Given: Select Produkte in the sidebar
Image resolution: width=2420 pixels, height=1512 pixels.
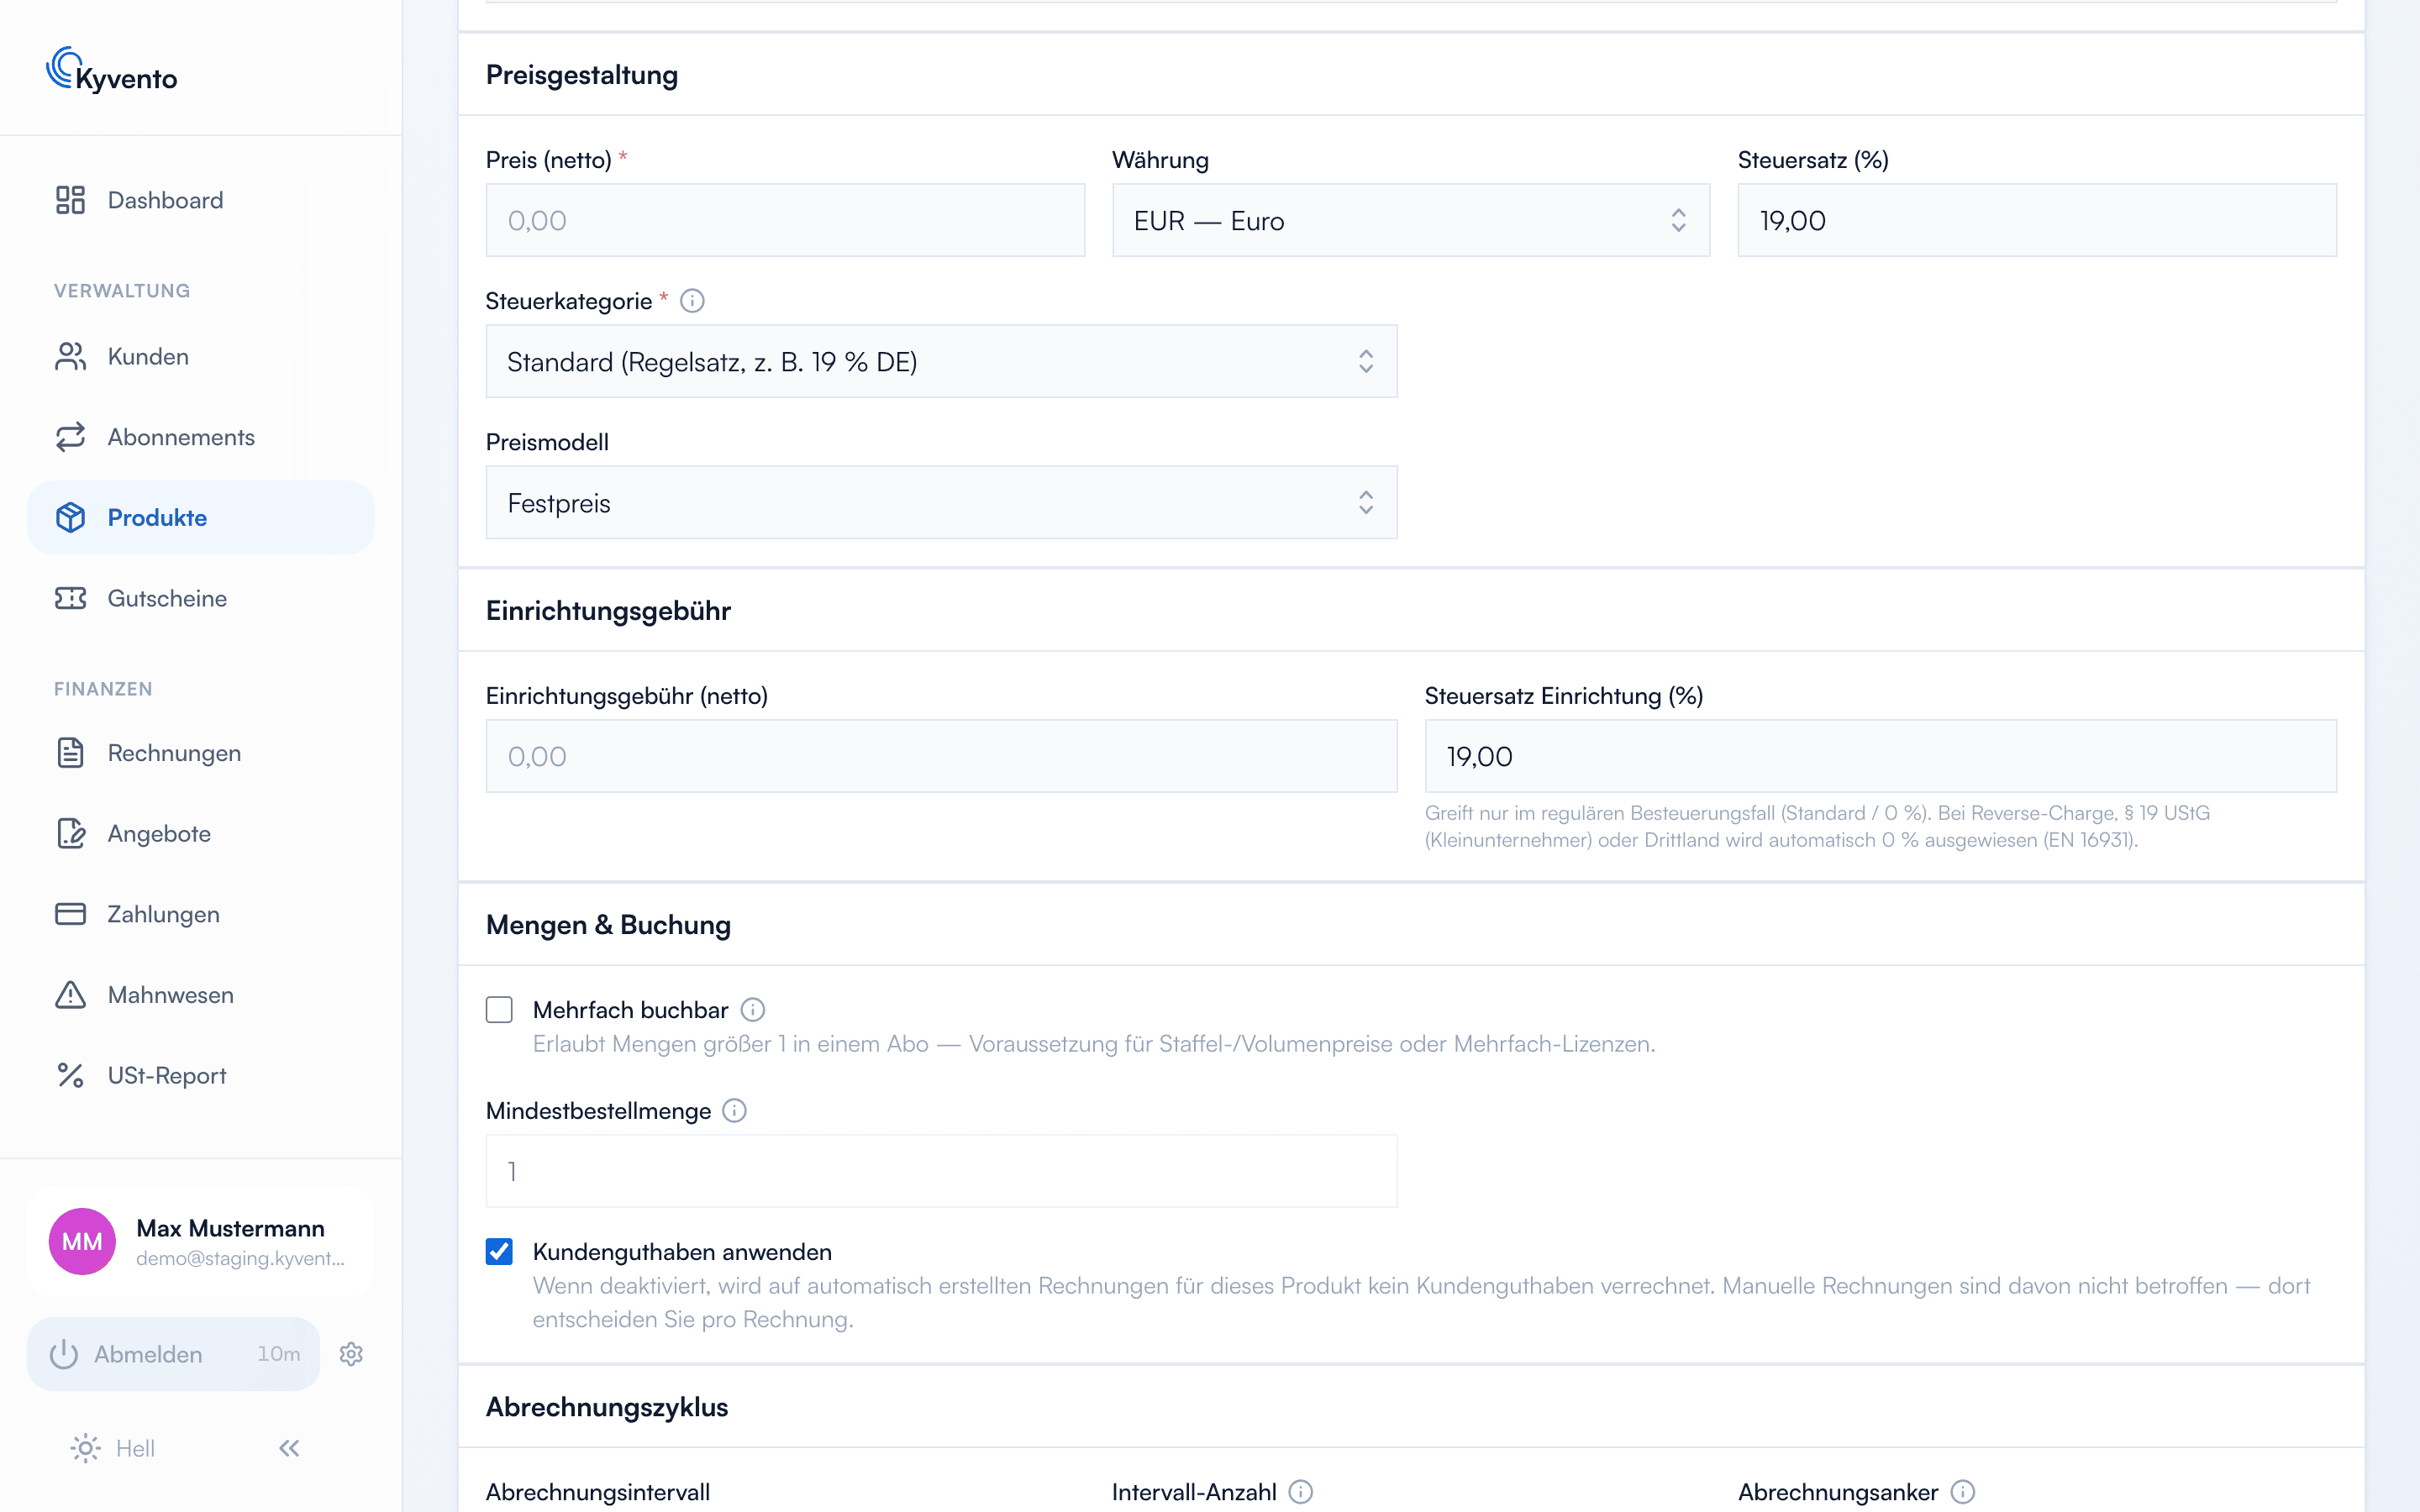Looking at the screenshot, I should pos(200,518).
